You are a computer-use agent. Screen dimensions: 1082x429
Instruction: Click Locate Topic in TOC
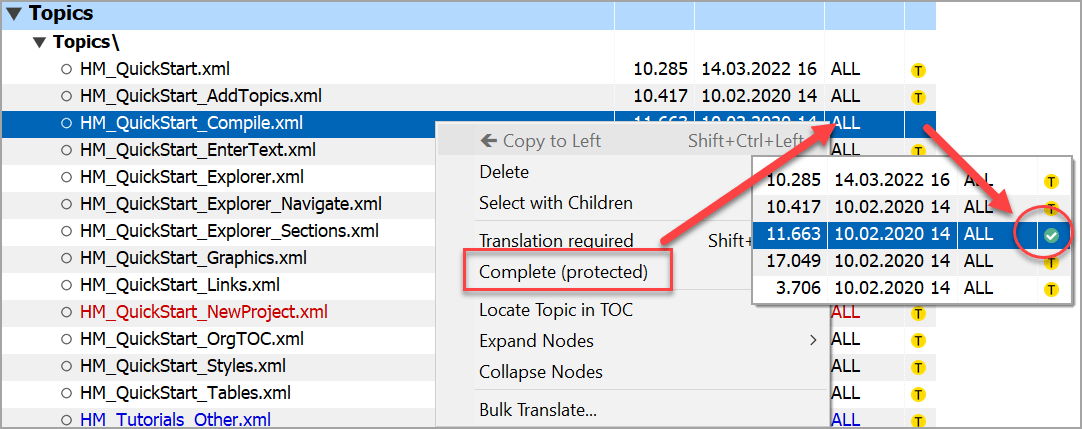pyautogui.click(x=555, y=310)
